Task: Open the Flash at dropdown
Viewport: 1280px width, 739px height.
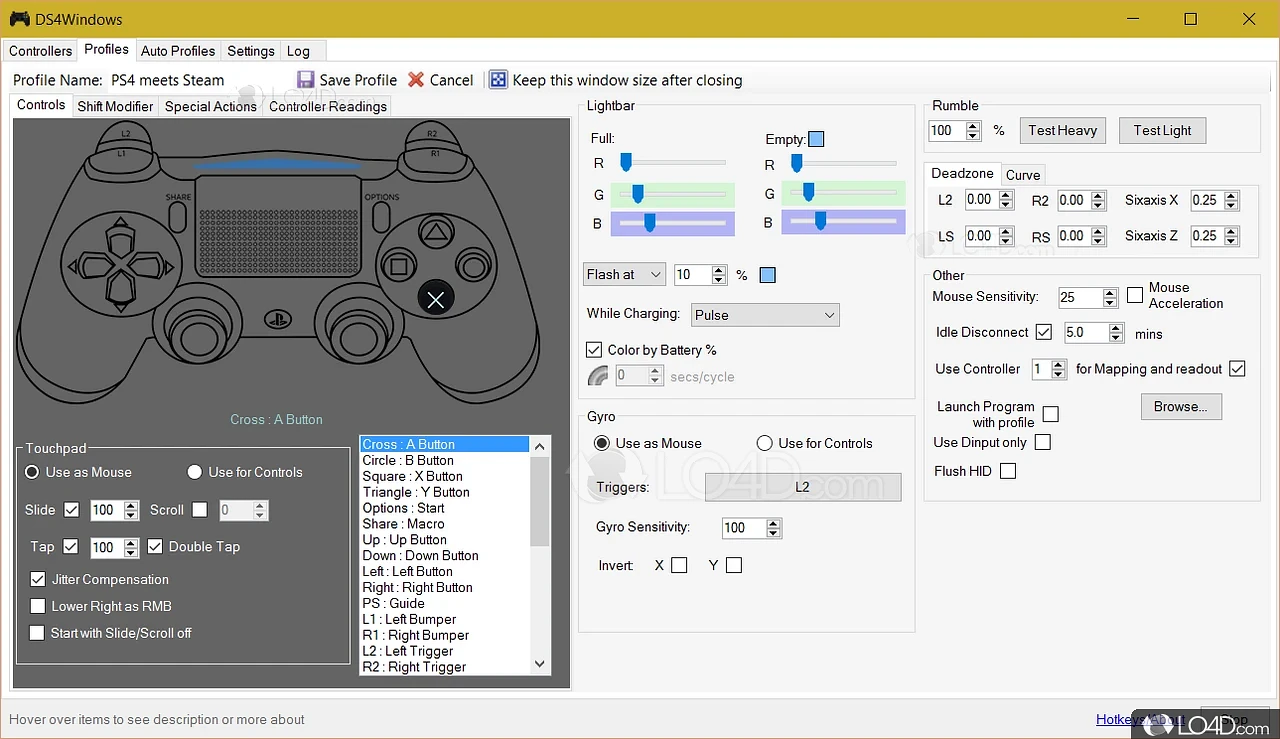Action: pos(624,274)
